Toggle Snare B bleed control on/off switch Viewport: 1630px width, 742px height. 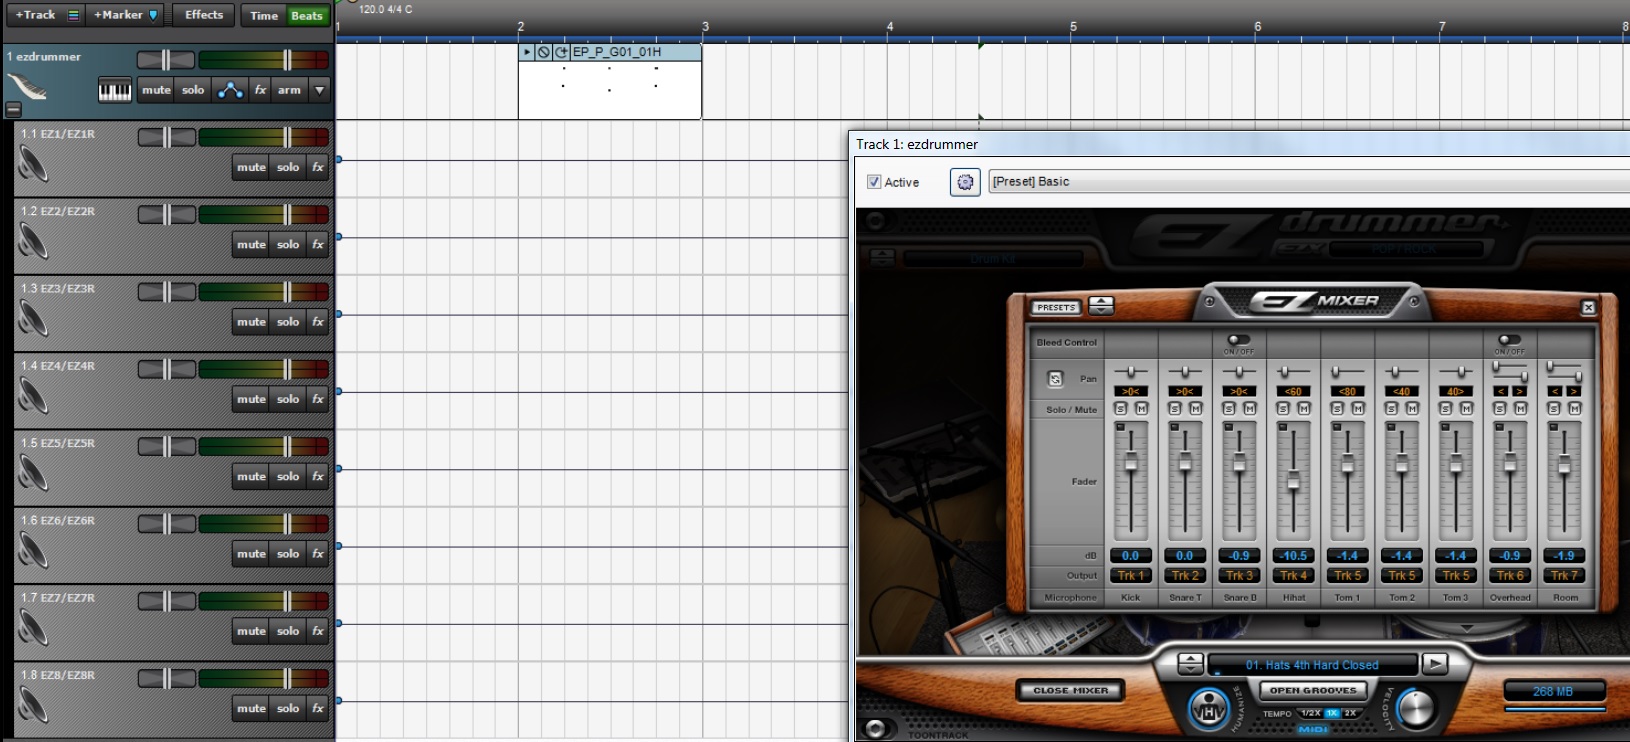(1239, 340)
